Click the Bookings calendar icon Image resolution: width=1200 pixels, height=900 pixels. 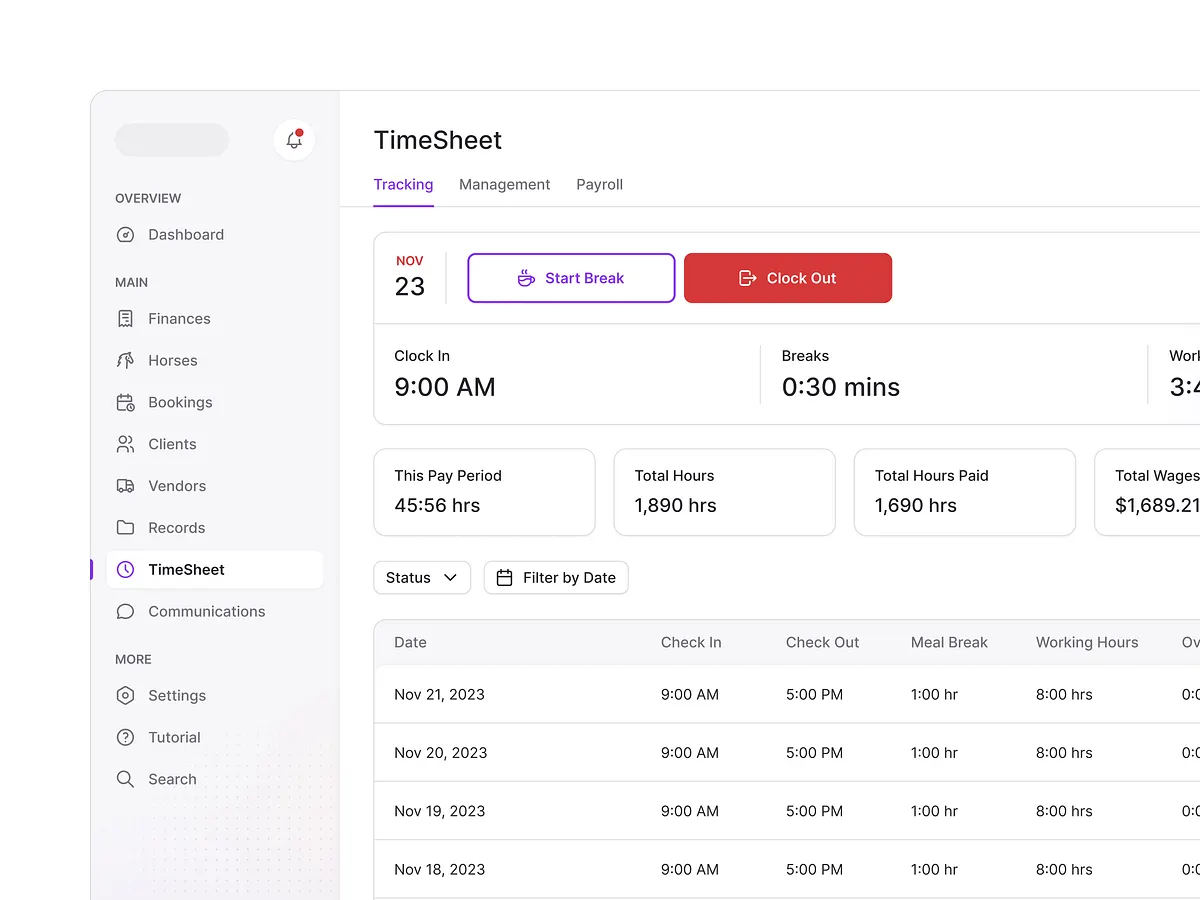(125, 402)
